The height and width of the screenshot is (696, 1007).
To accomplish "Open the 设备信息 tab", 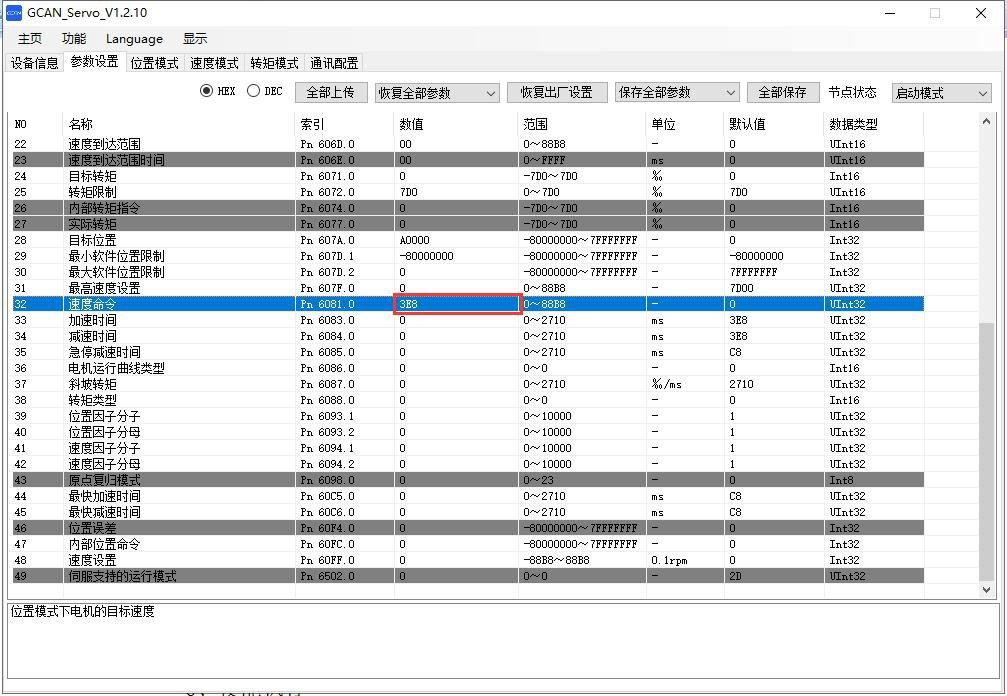I will 35,63.
